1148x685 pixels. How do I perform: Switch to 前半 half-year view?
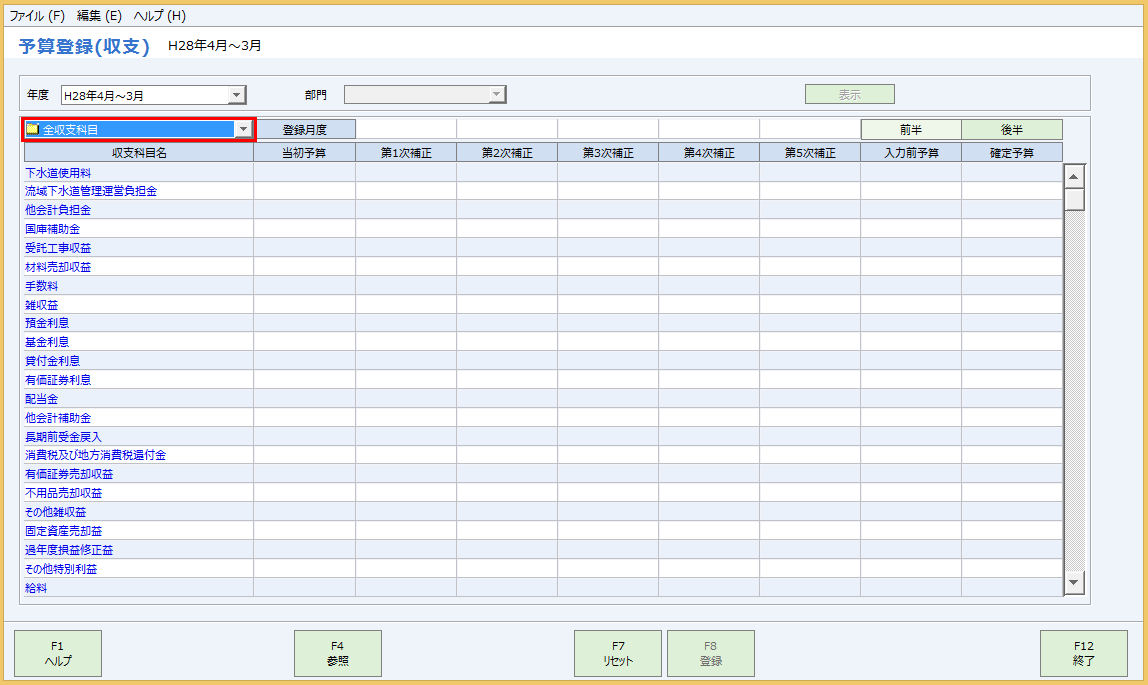[x=910, y=129]
